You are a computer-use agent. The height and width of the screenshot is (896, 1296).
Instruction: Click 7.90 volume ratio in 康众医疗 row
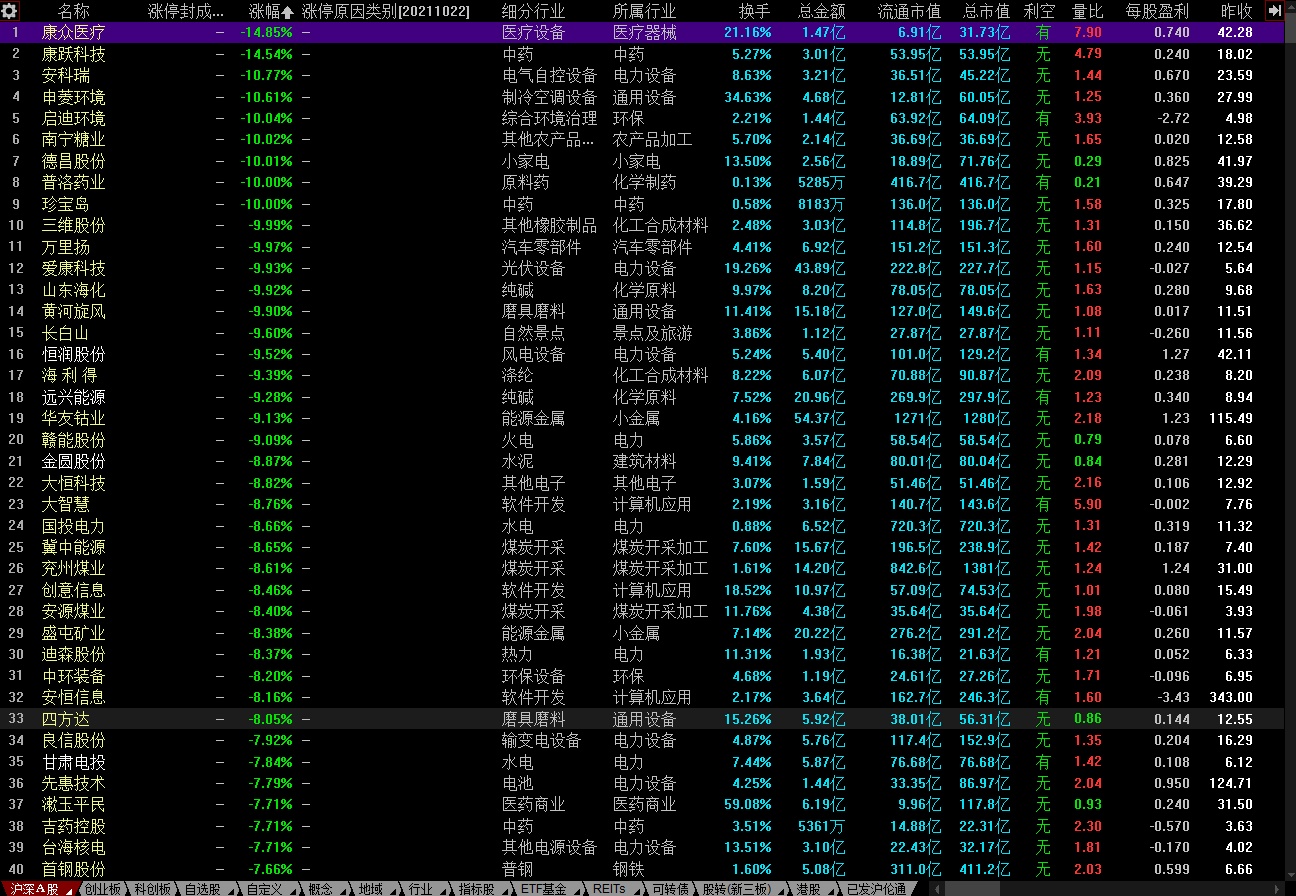point(1087,32)
